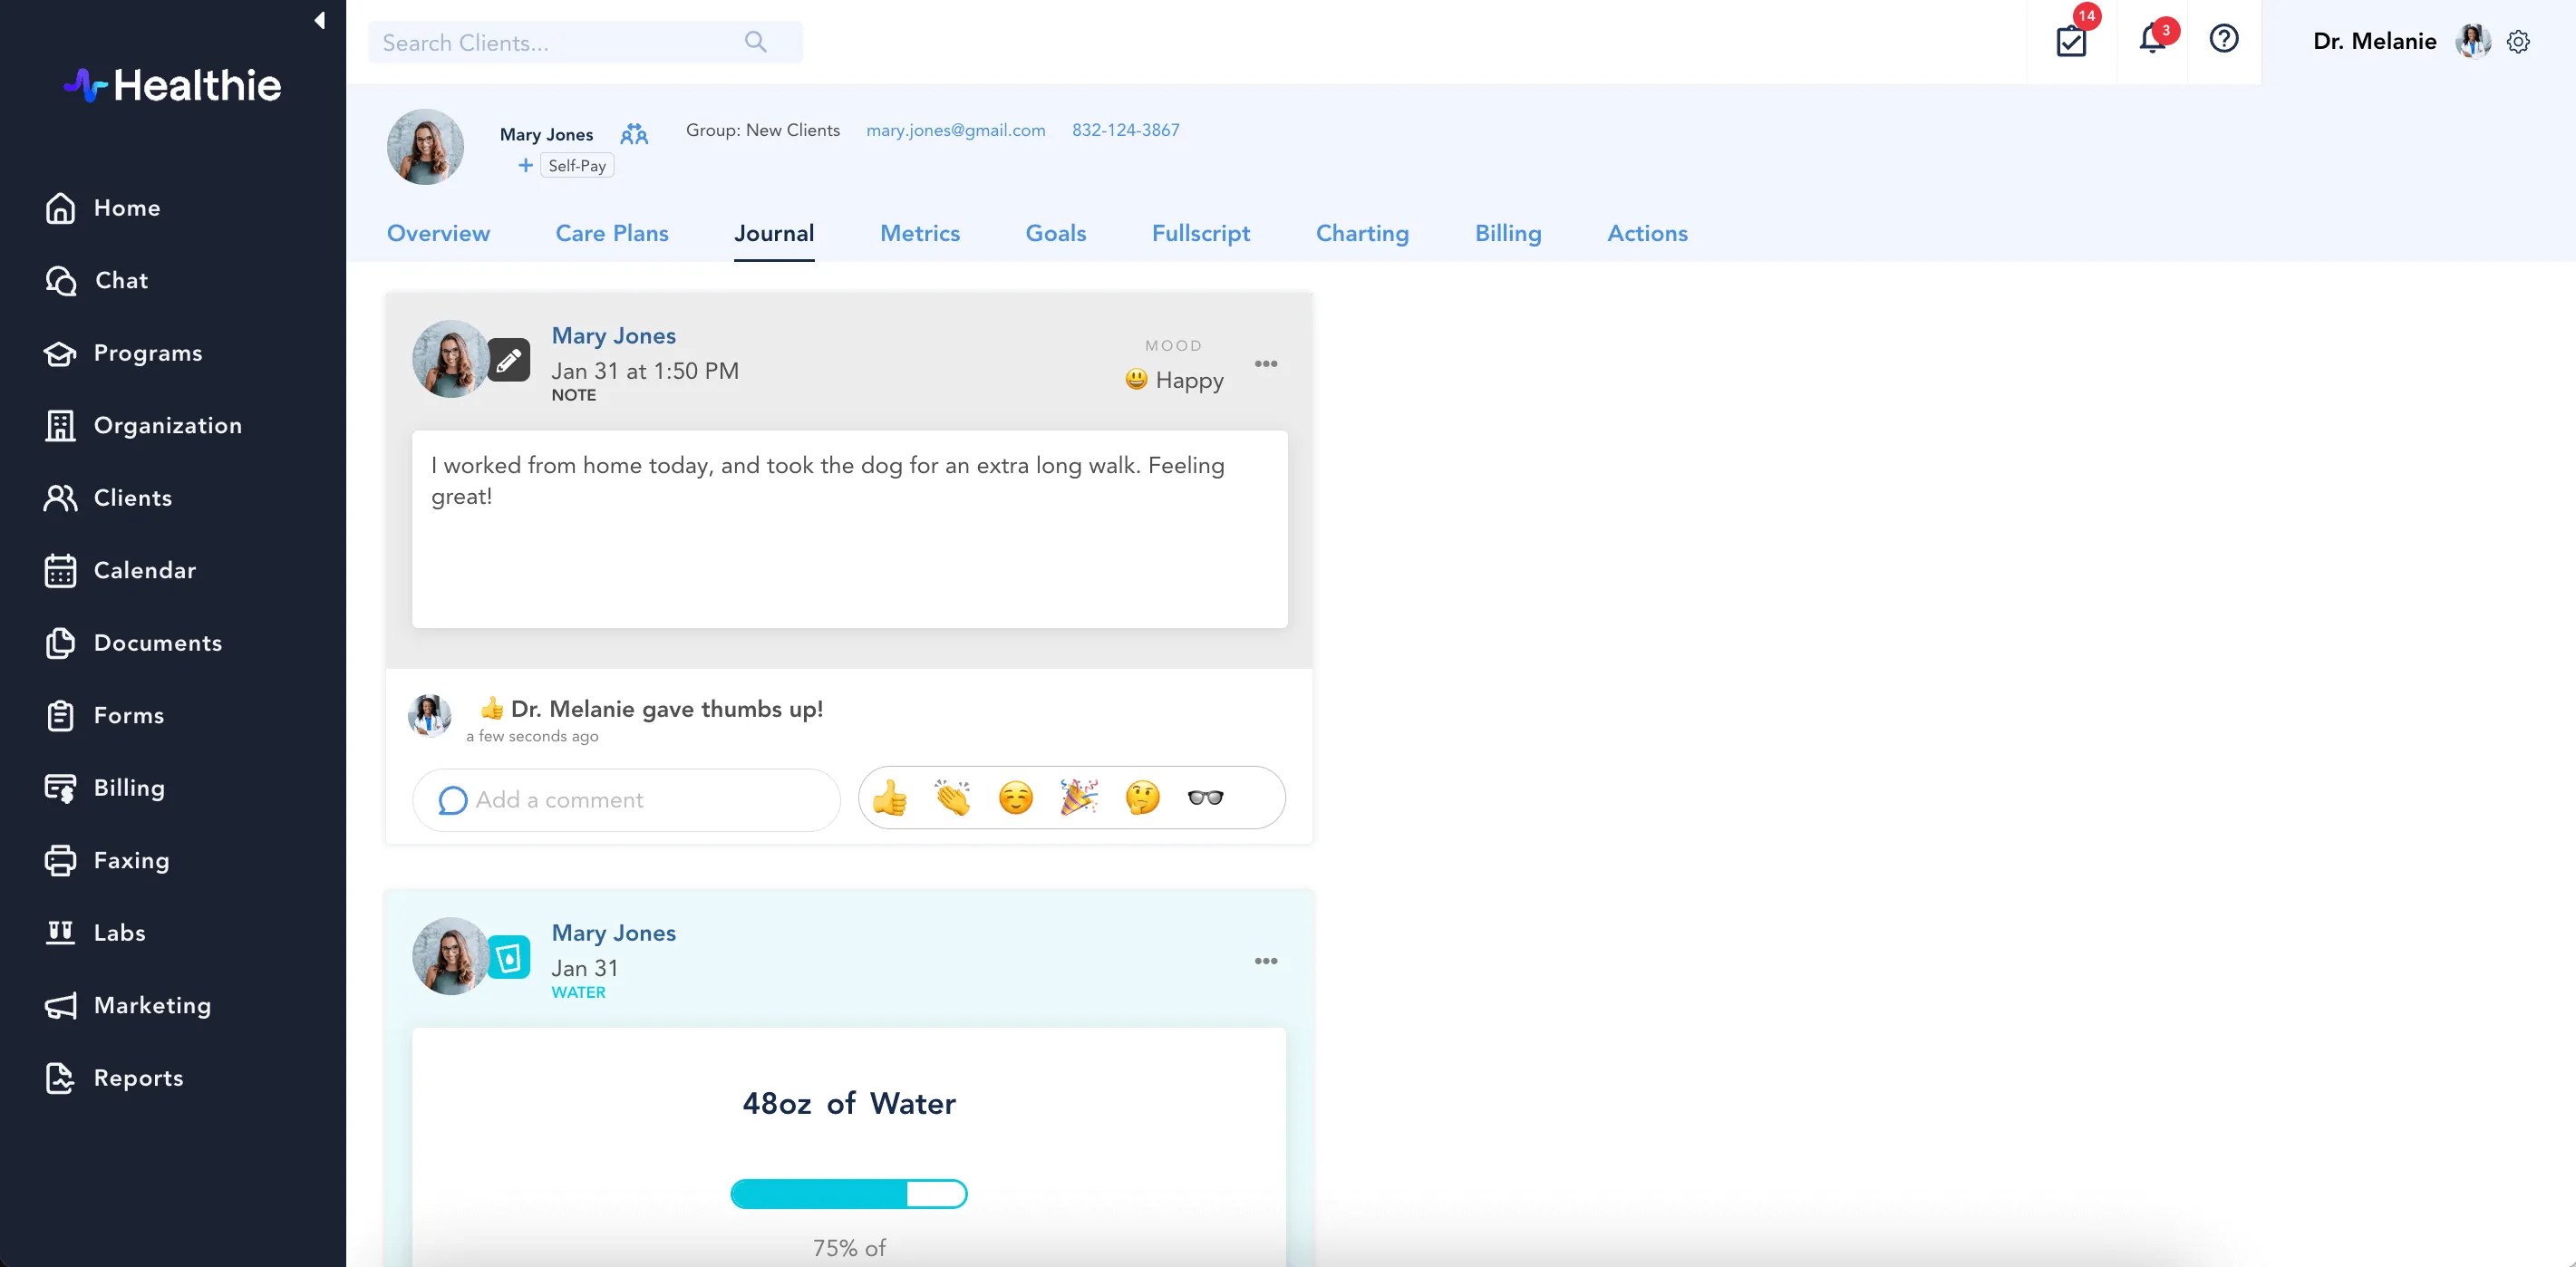Open the three-dot menu on the water entry
The width and height of the screenshot is (2576, 1267).
[x=1266, y=961]
